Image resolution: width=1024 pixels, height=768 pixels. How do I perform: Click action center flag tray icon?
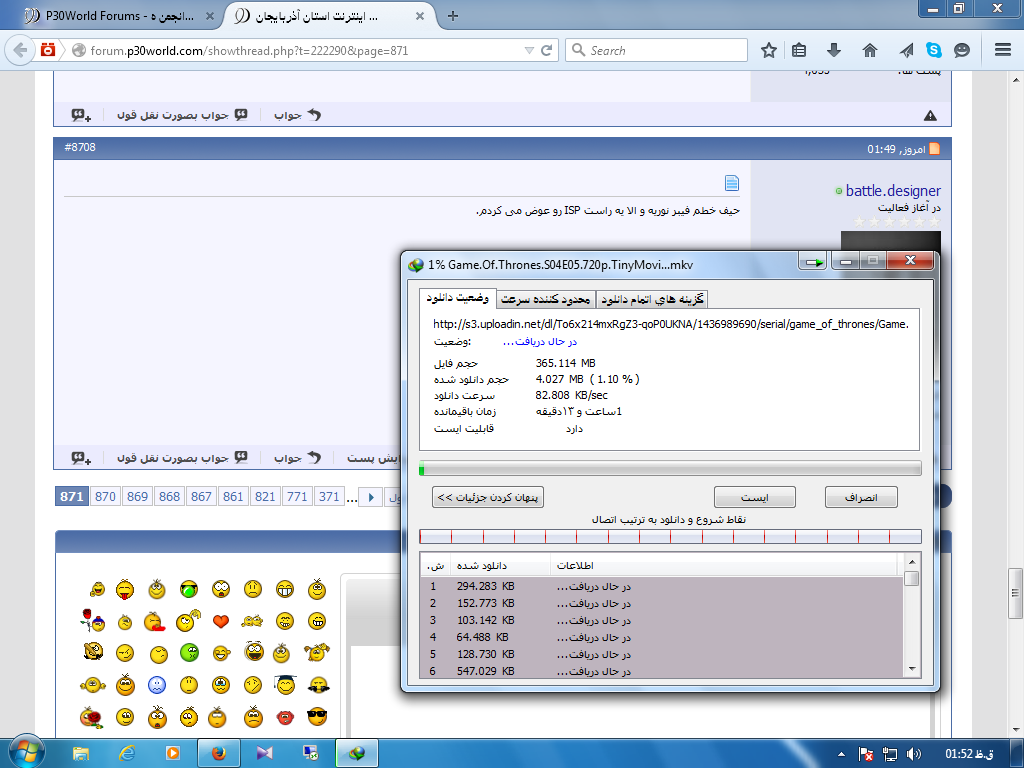(x=865, y=754)
